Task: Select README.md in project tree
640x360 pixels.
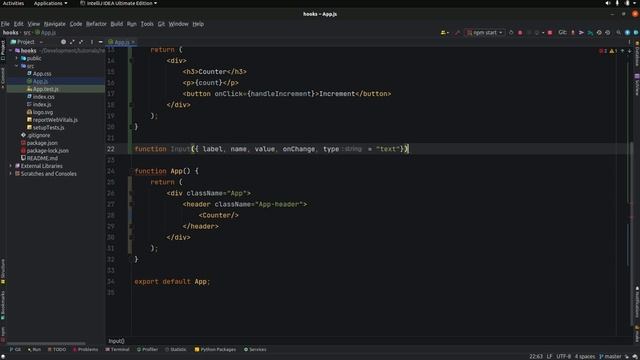Action: [x=42, y=158]
